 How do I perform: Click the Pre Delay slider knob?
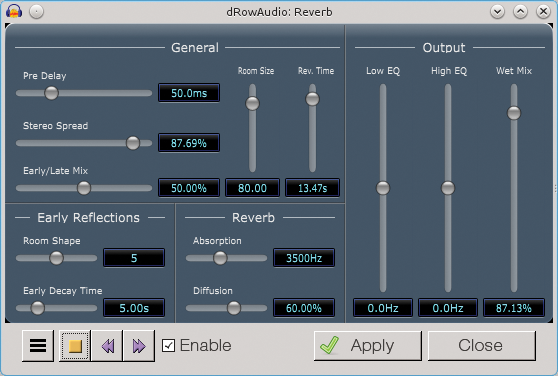pyautogui.click(x=51, y=93)
